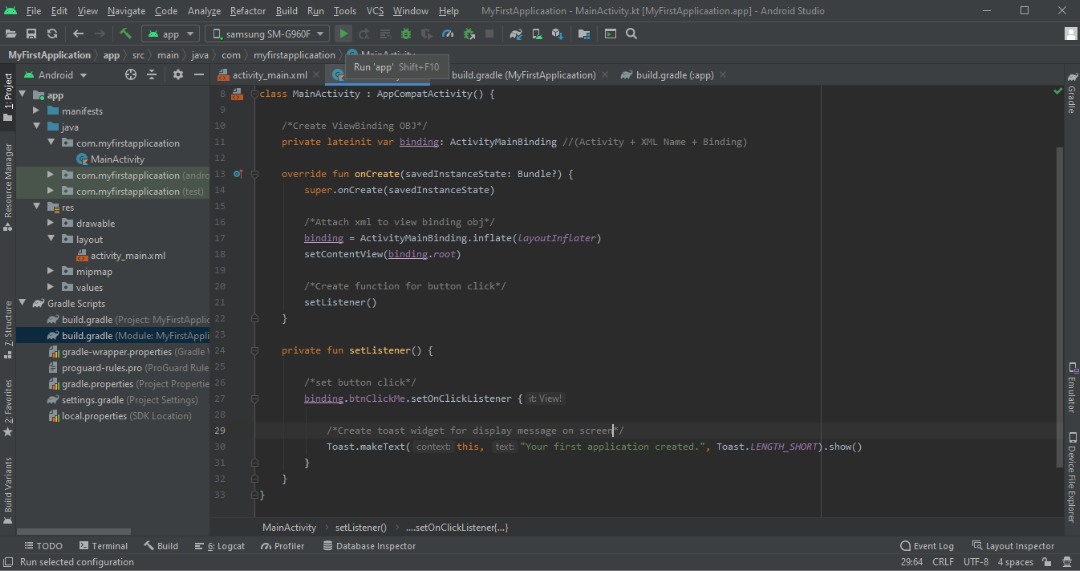Click the Profile app icon

(447, 34)
